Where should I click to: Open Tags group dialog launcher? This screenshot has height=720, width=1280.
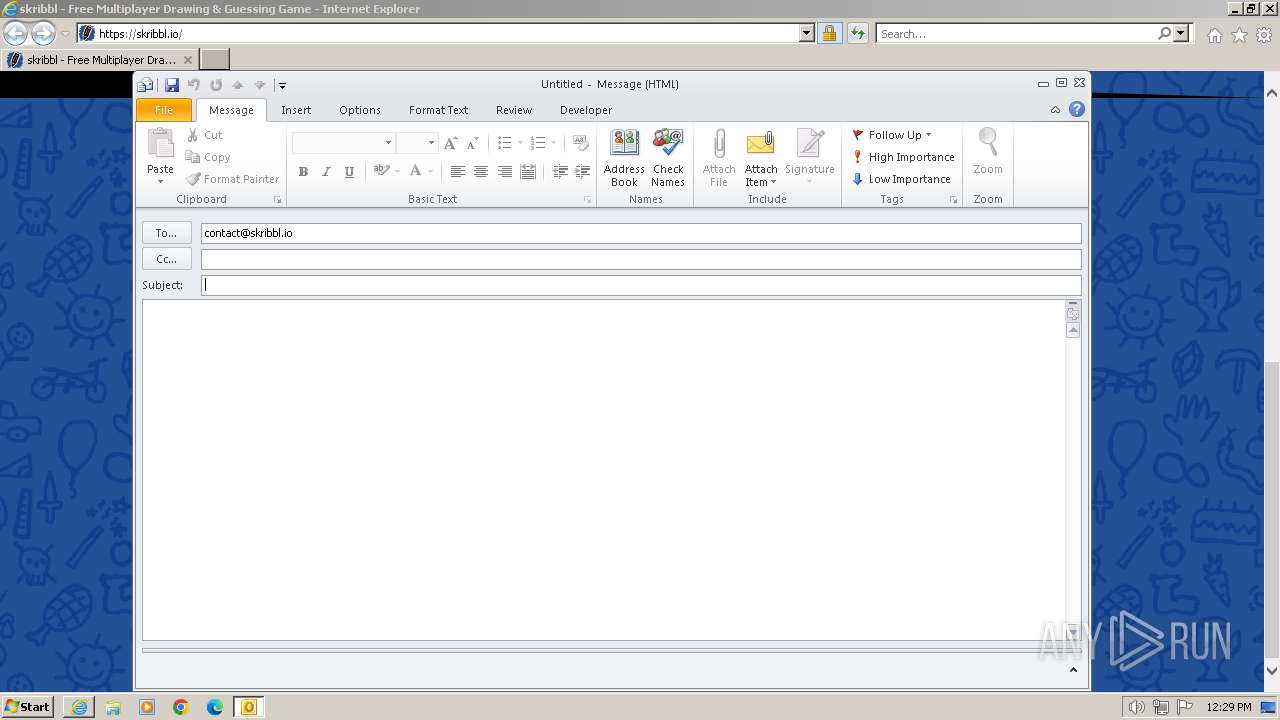click(x=953, y=200)
